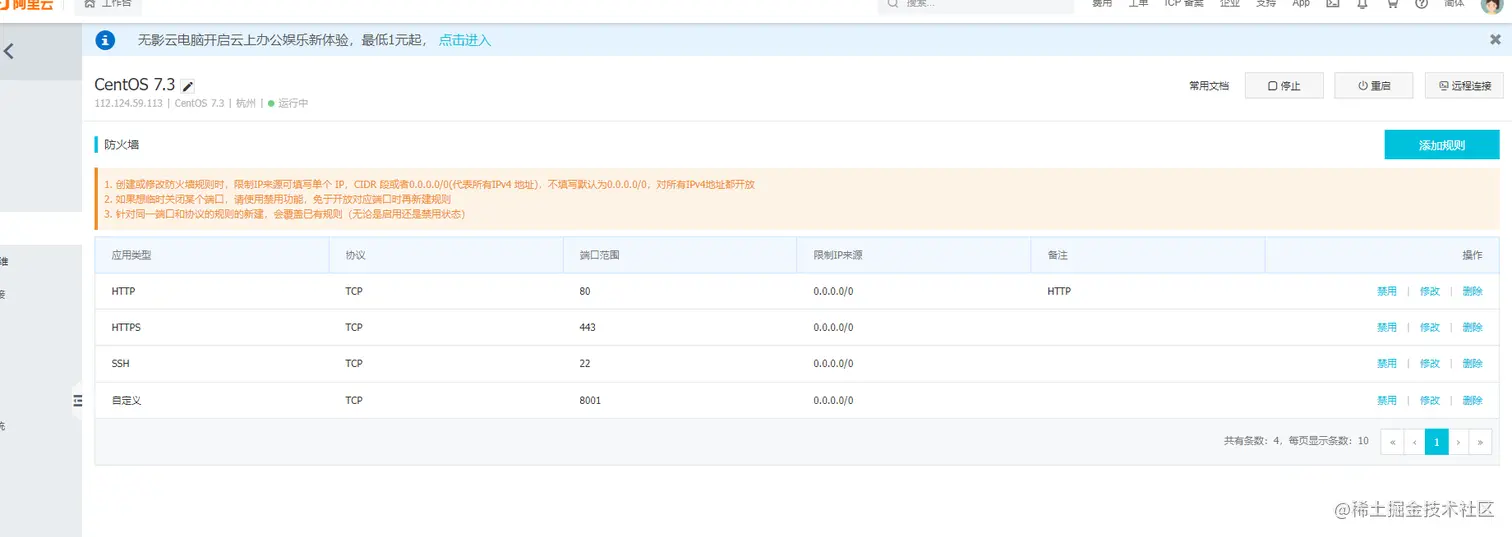Go to last page of pagination
This screenshot has width=1512, height=537.
[1481, 441]
